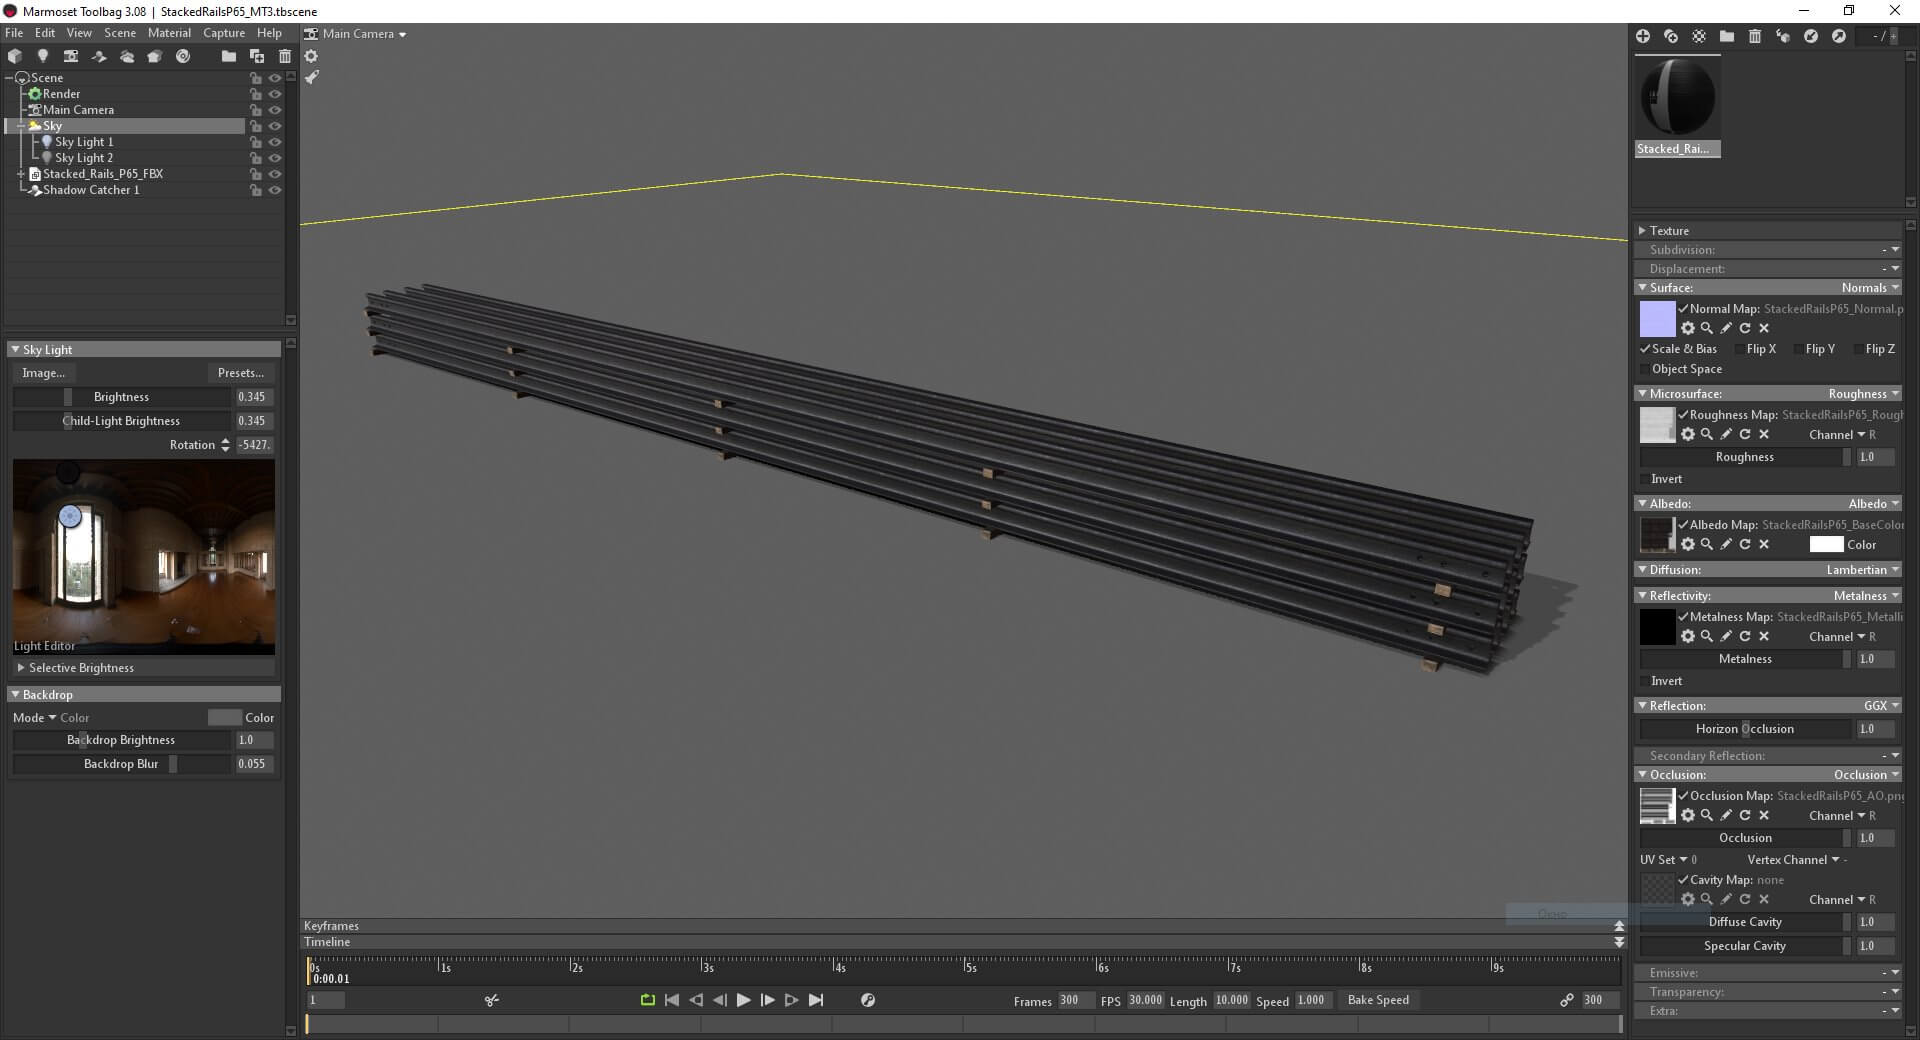Image resolution: width=1920 pixels, height=1040 pixels.
Task: Create a new material with the plus icon
Action: click(1643, 36)
